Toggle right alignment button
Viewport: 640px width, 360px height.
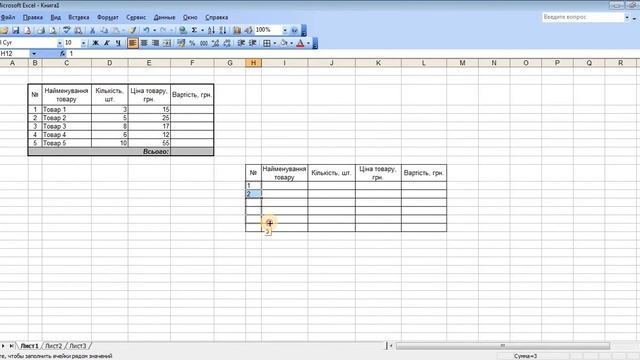(156, 43)
